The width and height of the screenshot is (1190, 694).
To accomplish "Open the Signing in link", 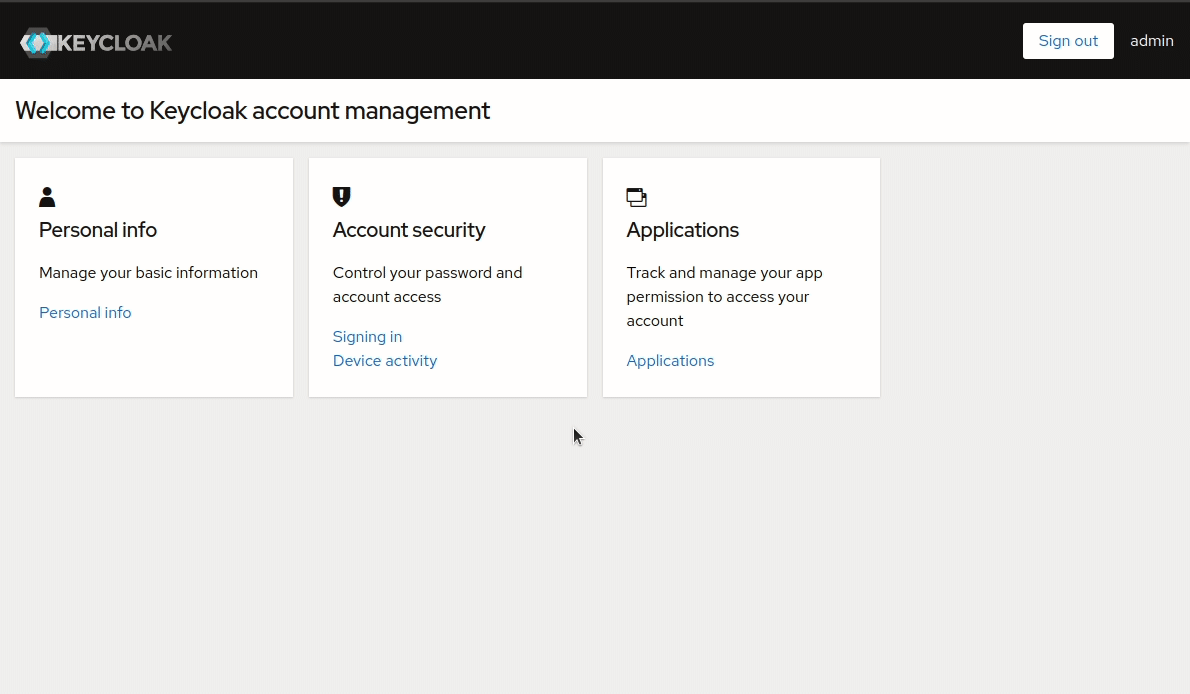I will coord(367,336).
